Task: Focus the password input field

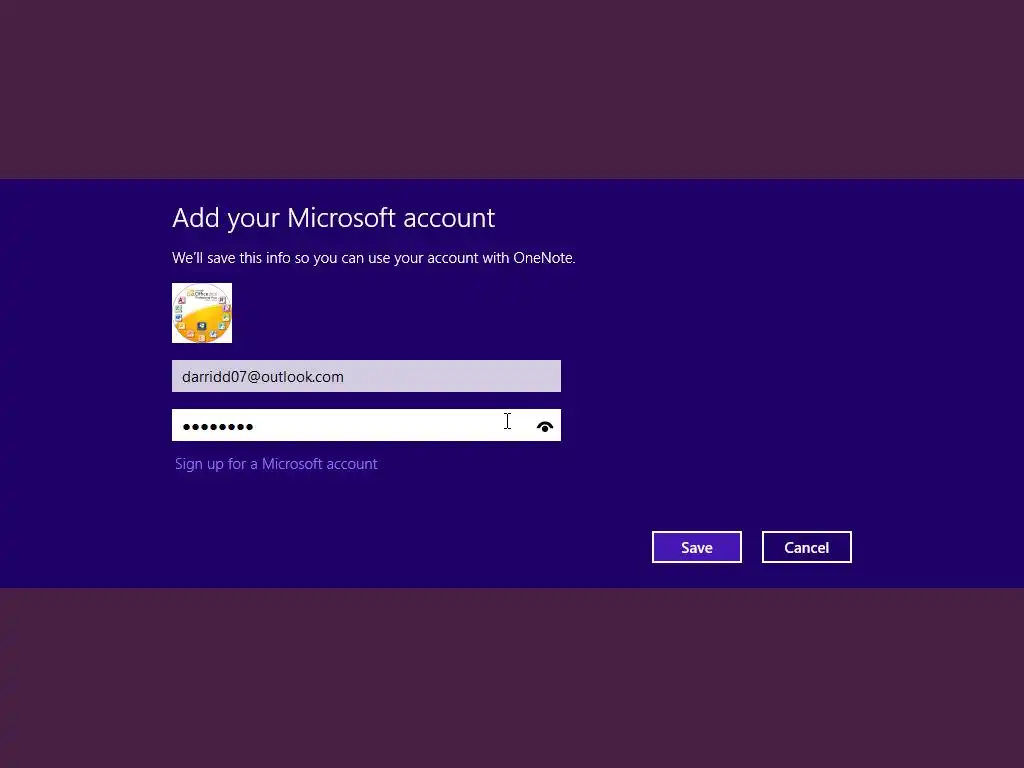Action: click(x=366, y=425)
